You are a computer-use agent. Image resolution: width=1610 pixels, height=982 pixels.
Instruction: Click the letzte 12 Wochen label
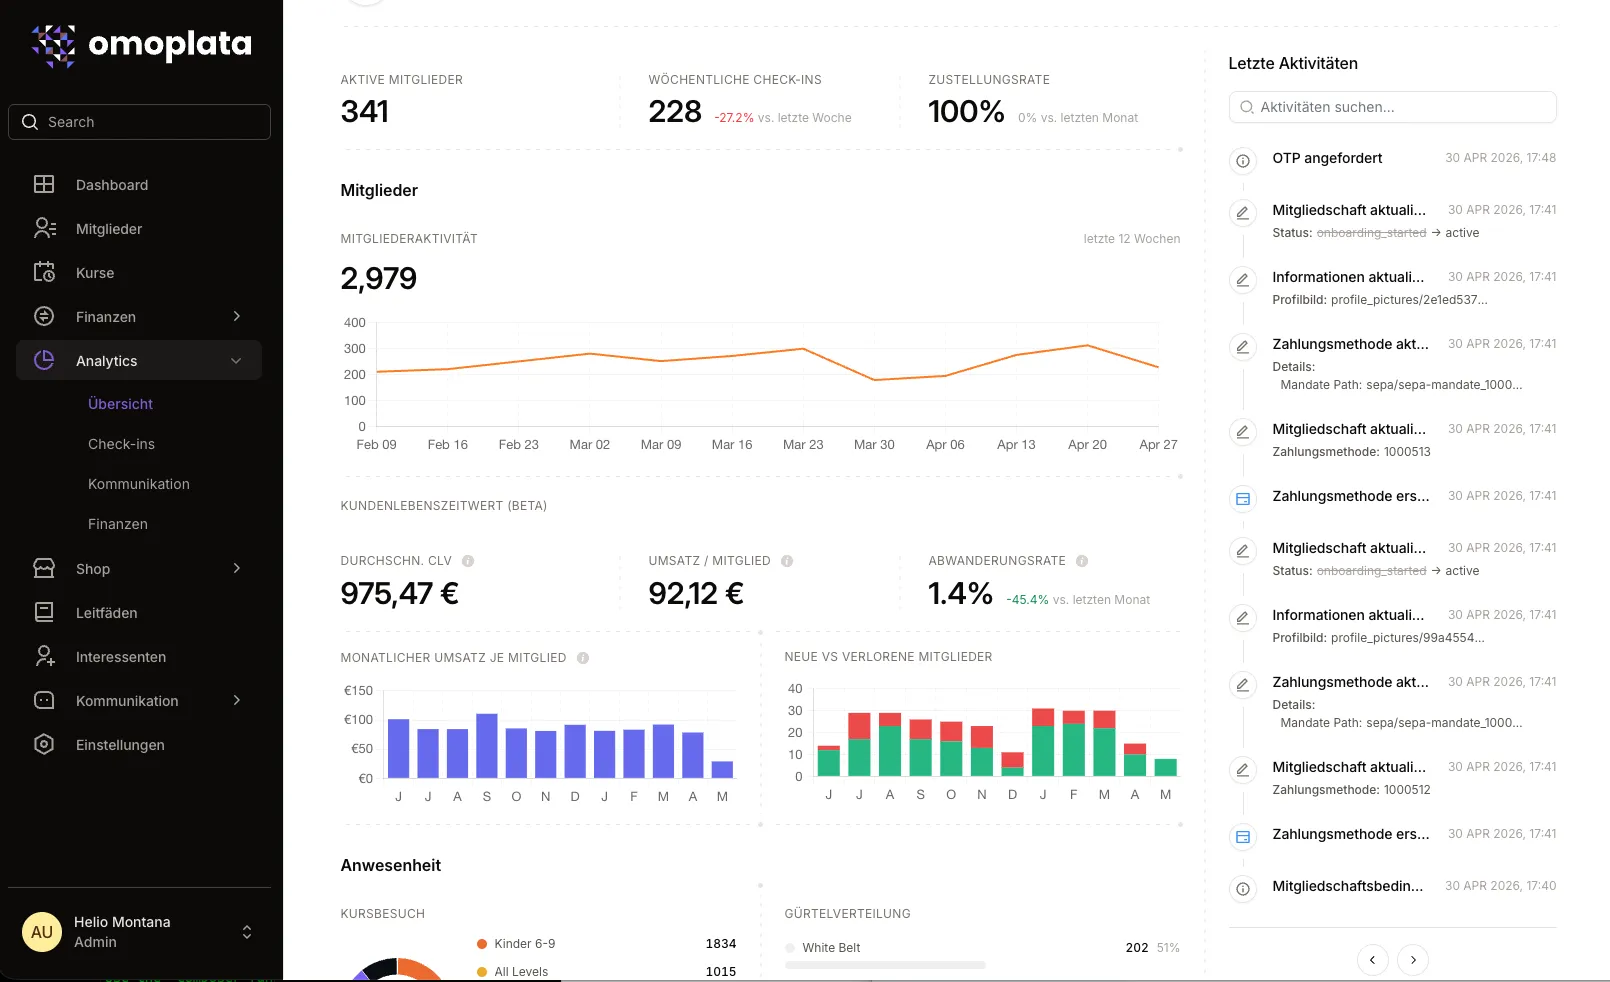pyautogui.click(x=1131, y=239)
